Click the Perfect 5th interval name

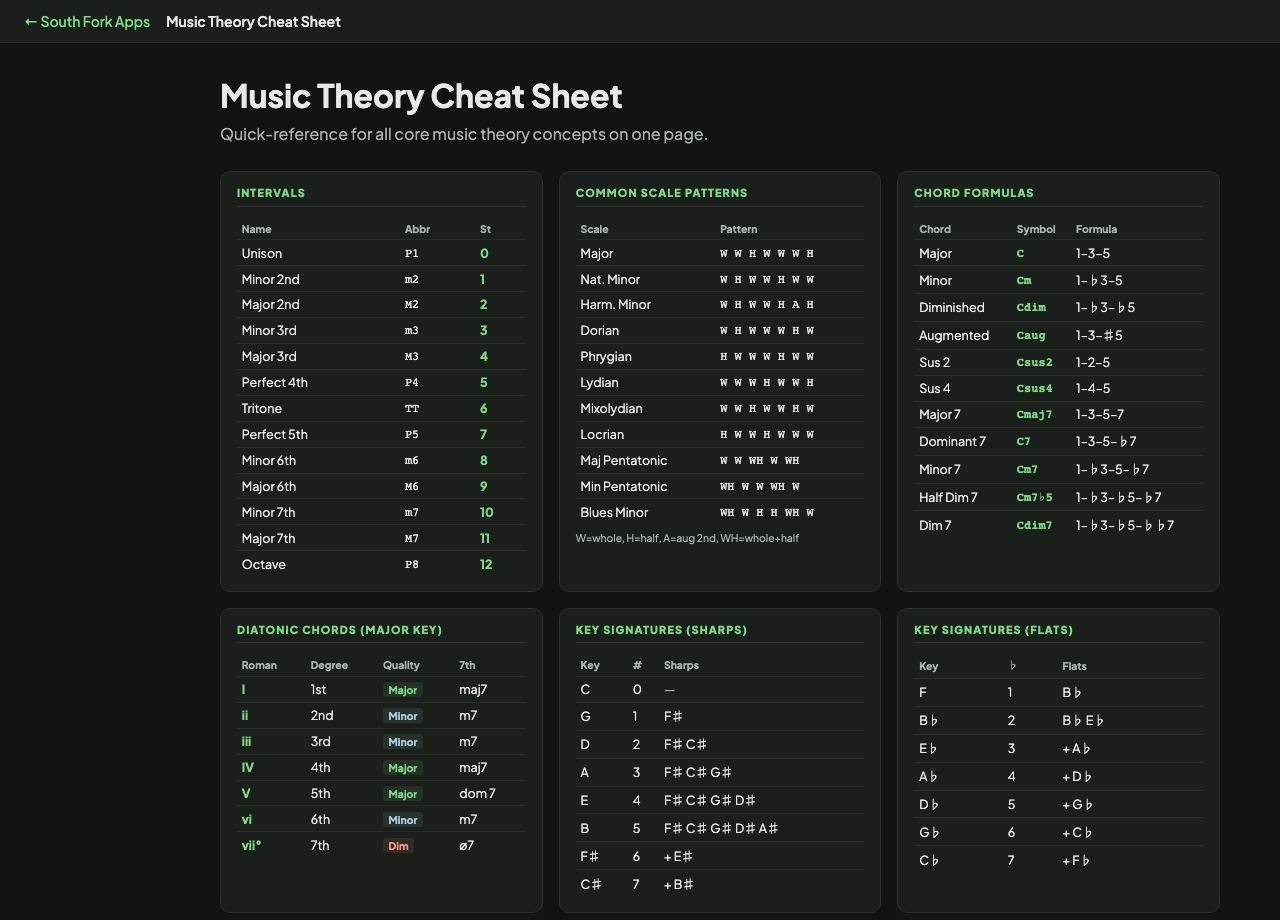(274, 434)
